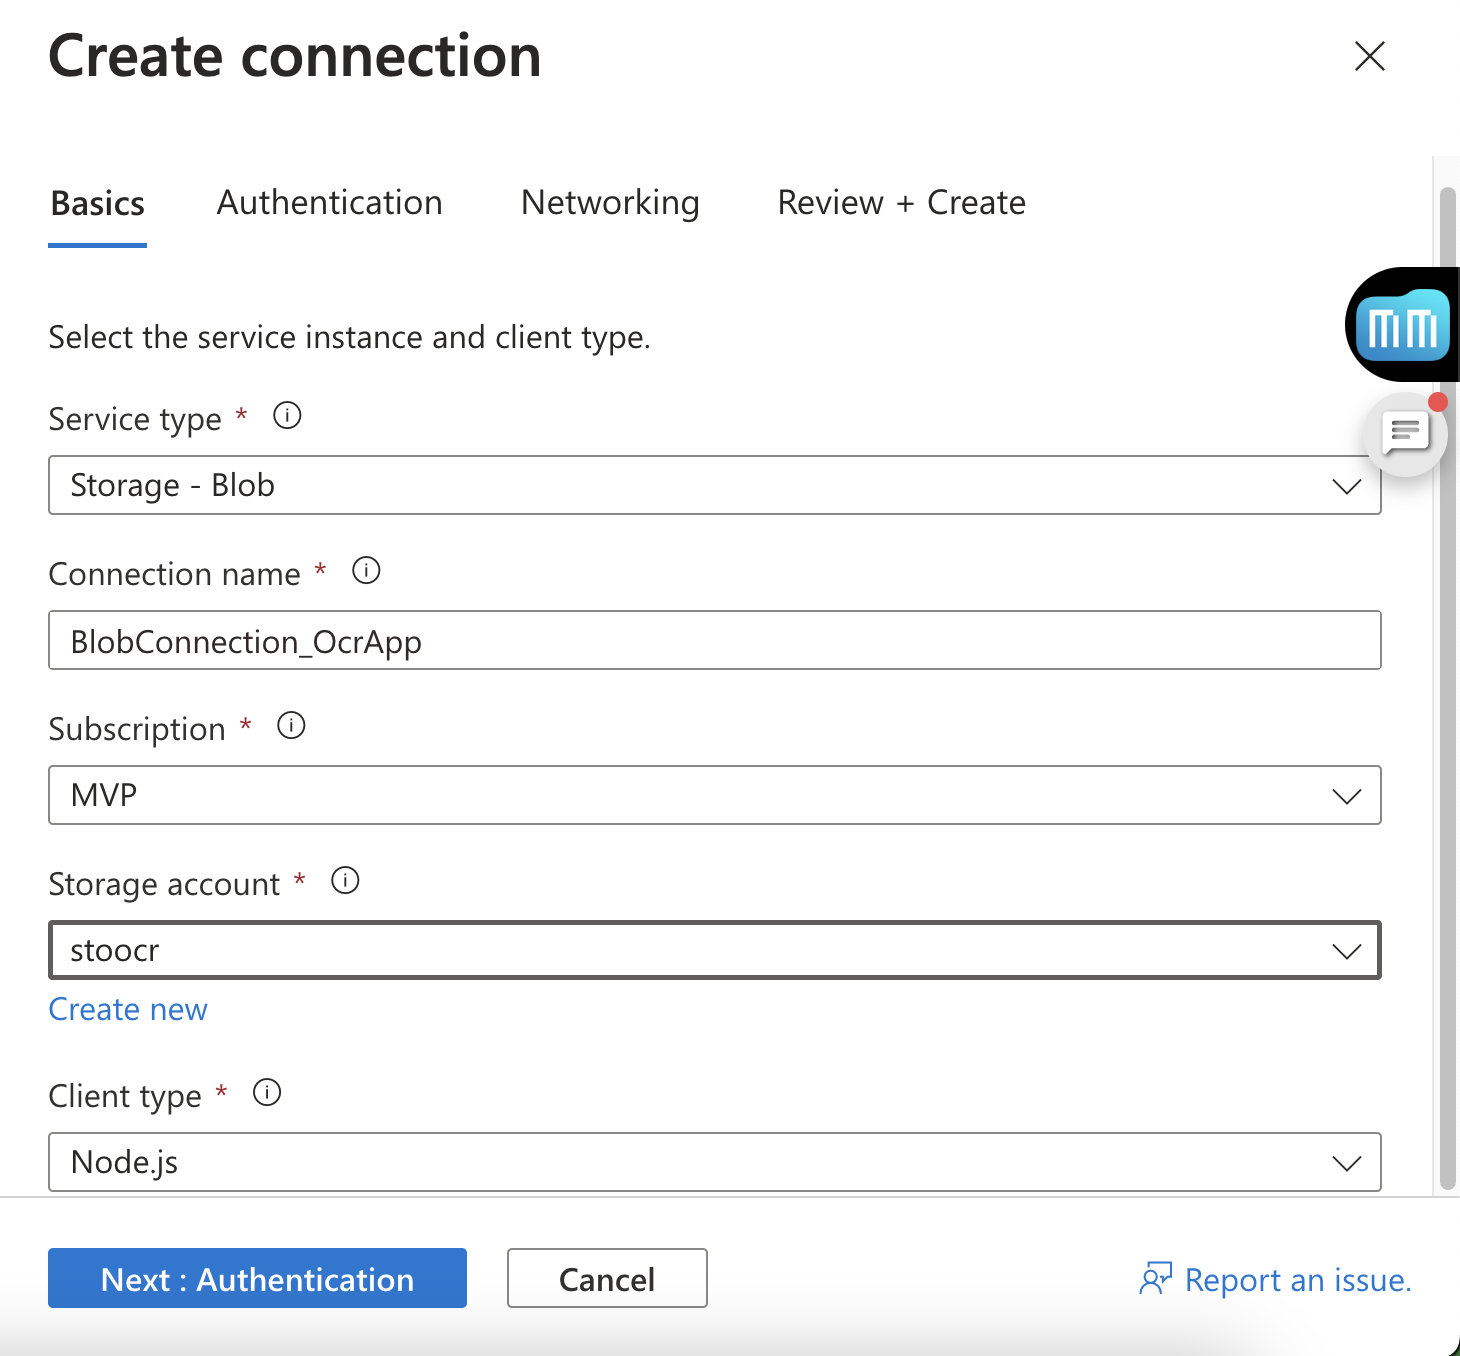Open the Client type dropdown Node.js

(x=715, y=1162)
